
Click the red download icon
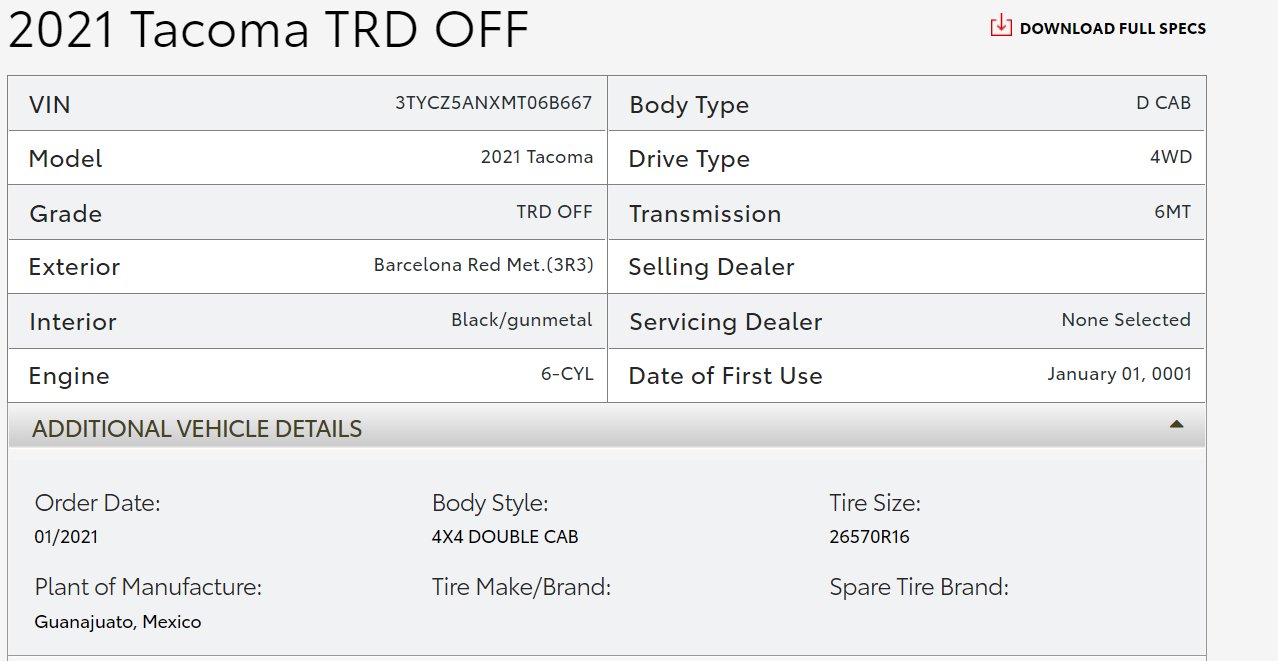[x=1000, y=26]
